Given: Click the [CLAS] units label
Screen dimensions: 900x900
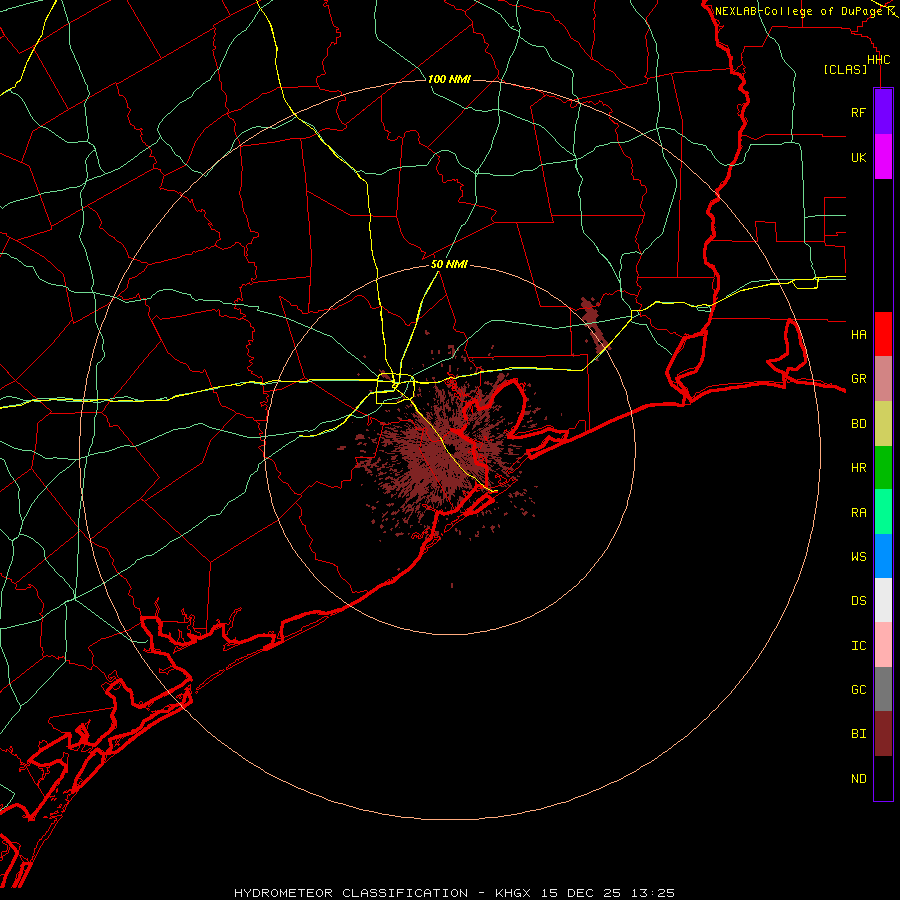Looking at the screenshot, I should click(x=845, y=69).
